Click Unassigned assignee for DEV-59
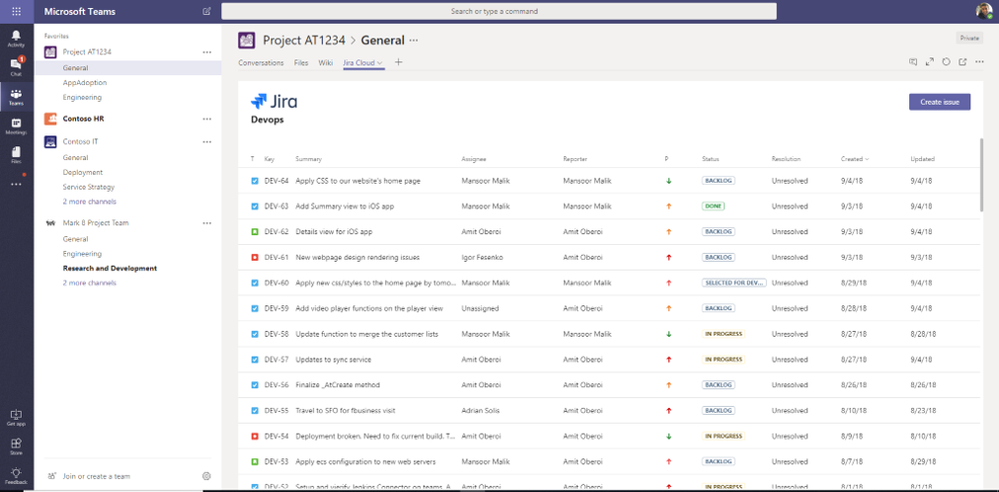 pyautogui.click(x=480, y=308)
